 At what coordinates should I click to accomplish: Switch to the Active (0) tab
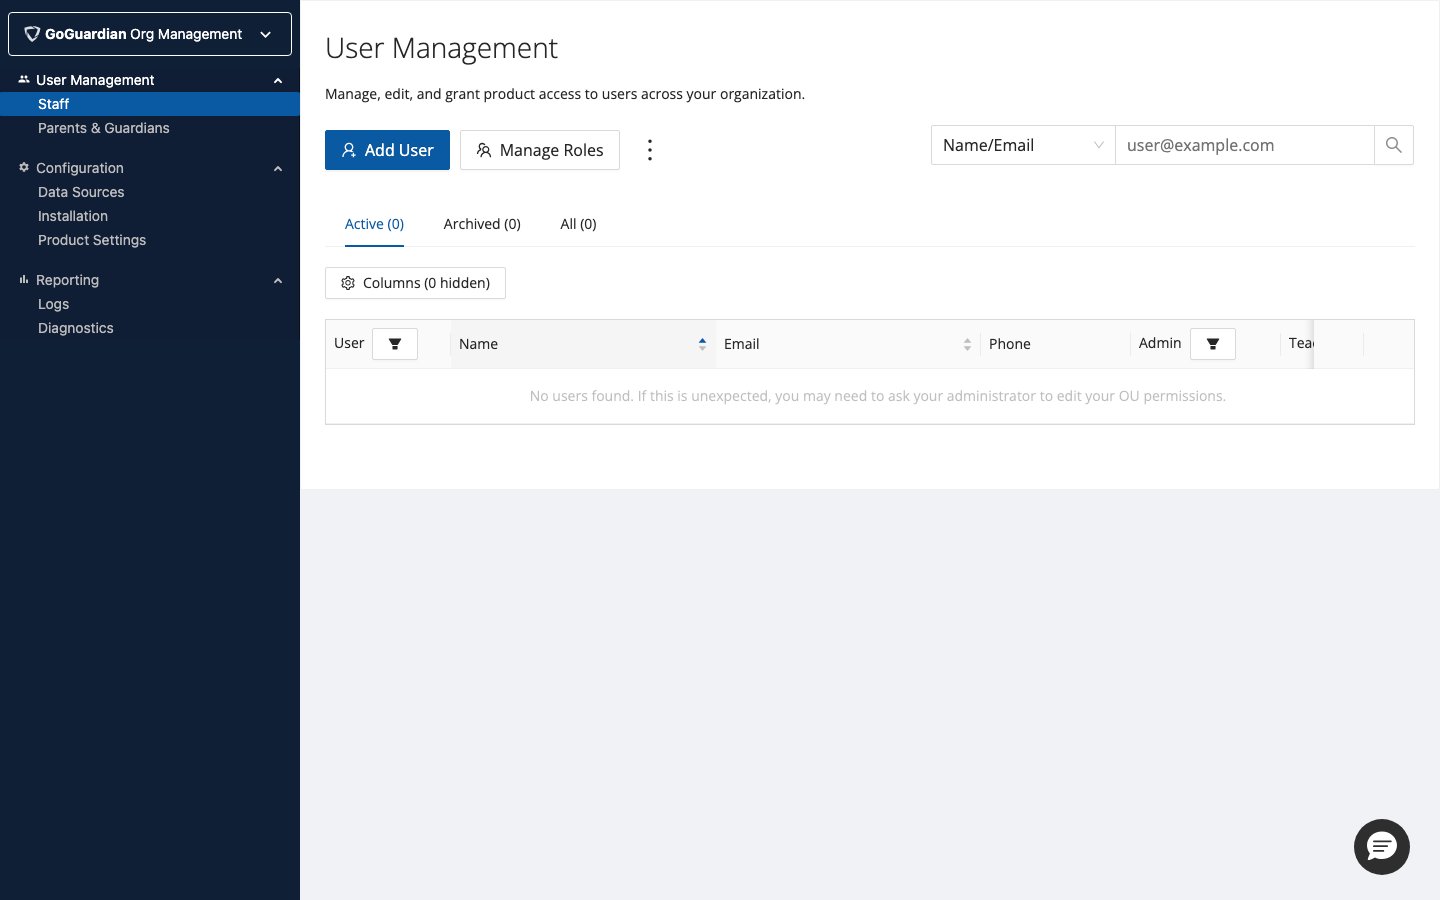(374, 224)
